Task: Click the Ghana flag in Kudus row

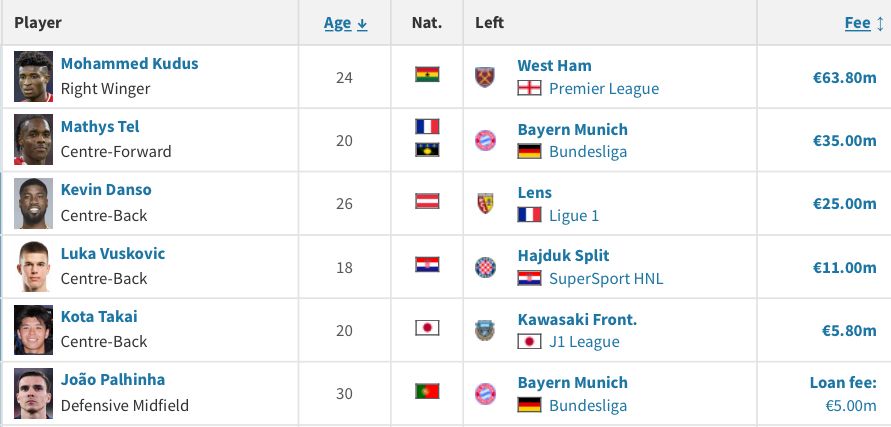Action: (427, 74)
